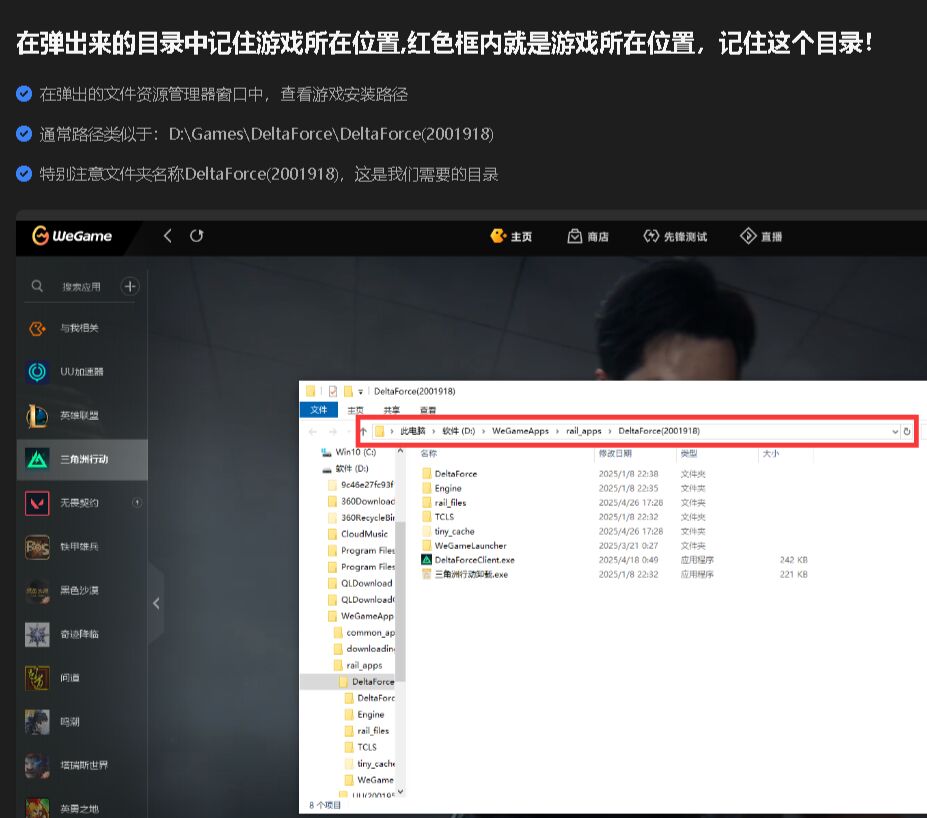927x818 pixels.
Task: Open the WeGame 主页 tab
Action: (x=511, y=236)
